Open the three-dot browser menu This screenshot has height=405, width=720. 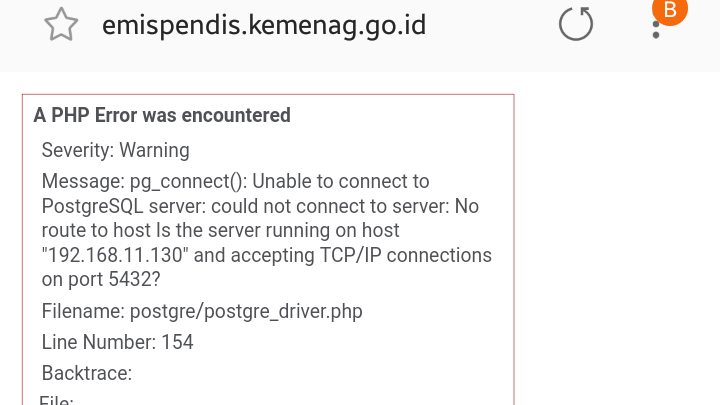(656, 28)
